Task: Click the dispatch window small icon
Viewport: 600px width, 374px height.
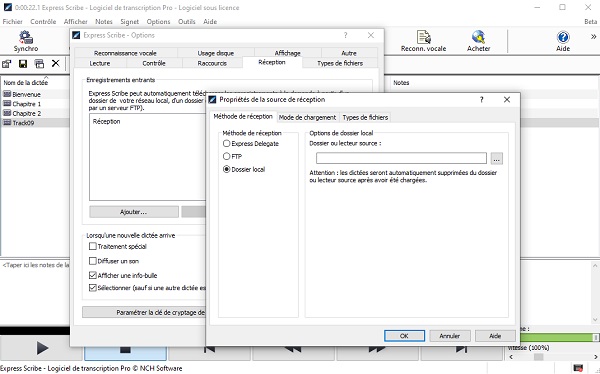Action: point(39,64)
